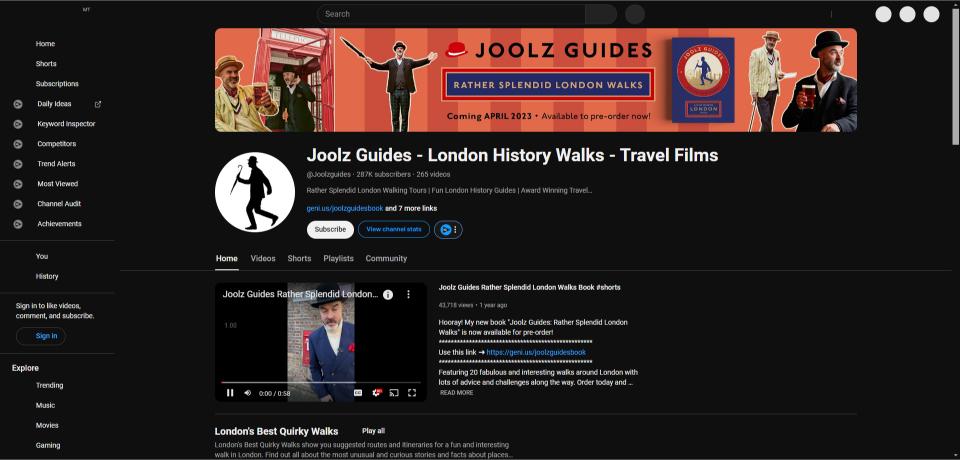Click the extension icon beside Competitors
The width and height of the screenshot is (960, 460).
pos(18,144)
